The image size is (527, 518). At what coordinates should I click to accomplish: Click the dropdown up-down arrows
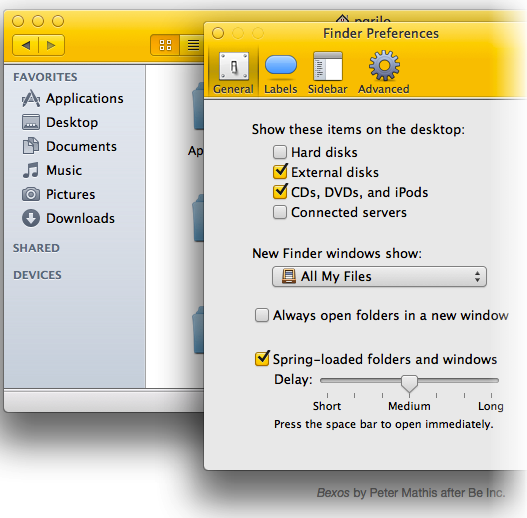coord(477,277)
